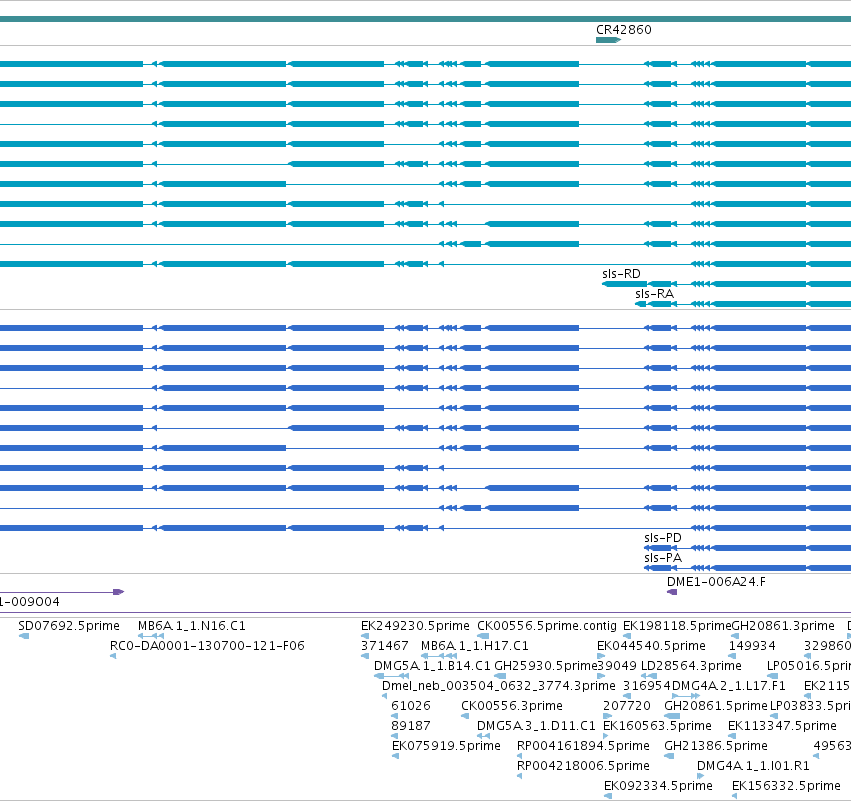Image resolution: width=851 pixels, height=801 pixels.
Task: Select the RP004218006.5prime EST label
Action: coord(583,766)
